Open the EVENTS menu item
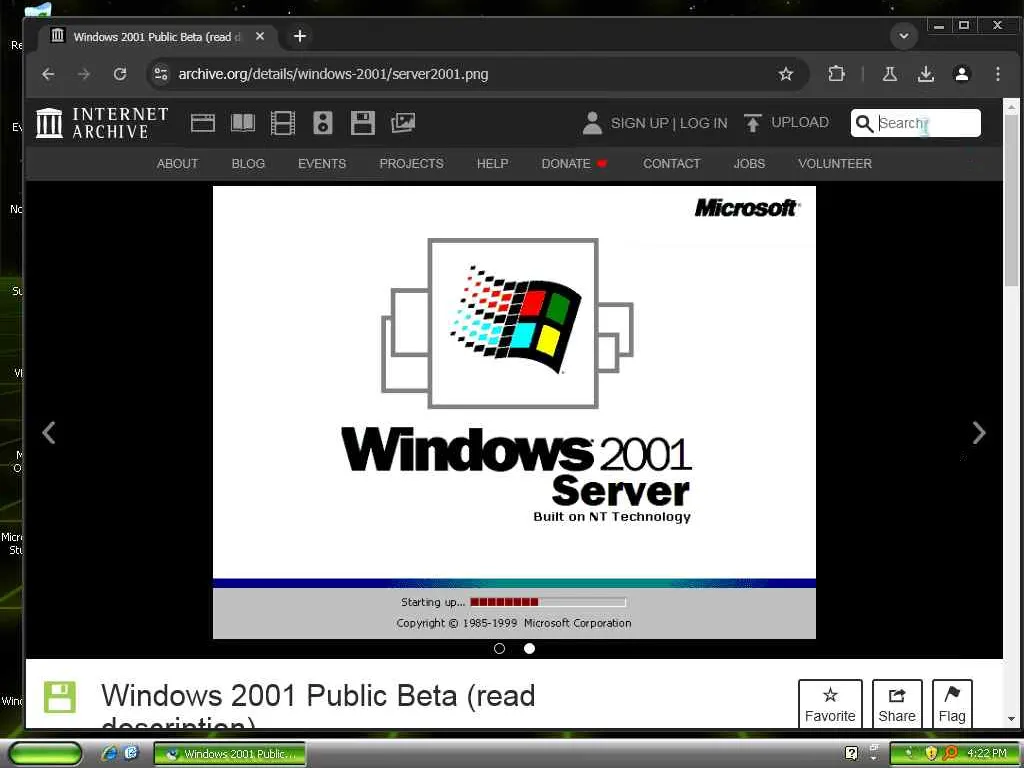 (322, 164)
